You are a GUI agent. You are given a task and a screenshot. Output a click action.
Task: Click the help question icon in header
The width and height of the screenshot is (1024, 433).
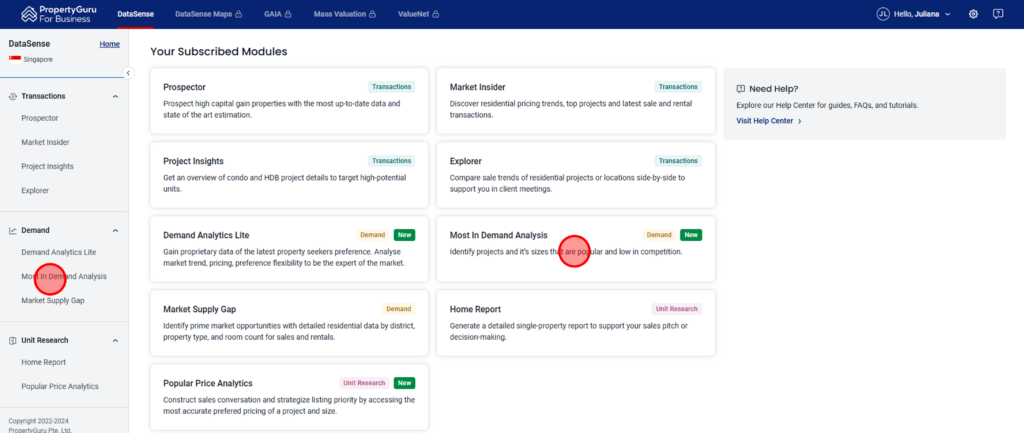998,14
